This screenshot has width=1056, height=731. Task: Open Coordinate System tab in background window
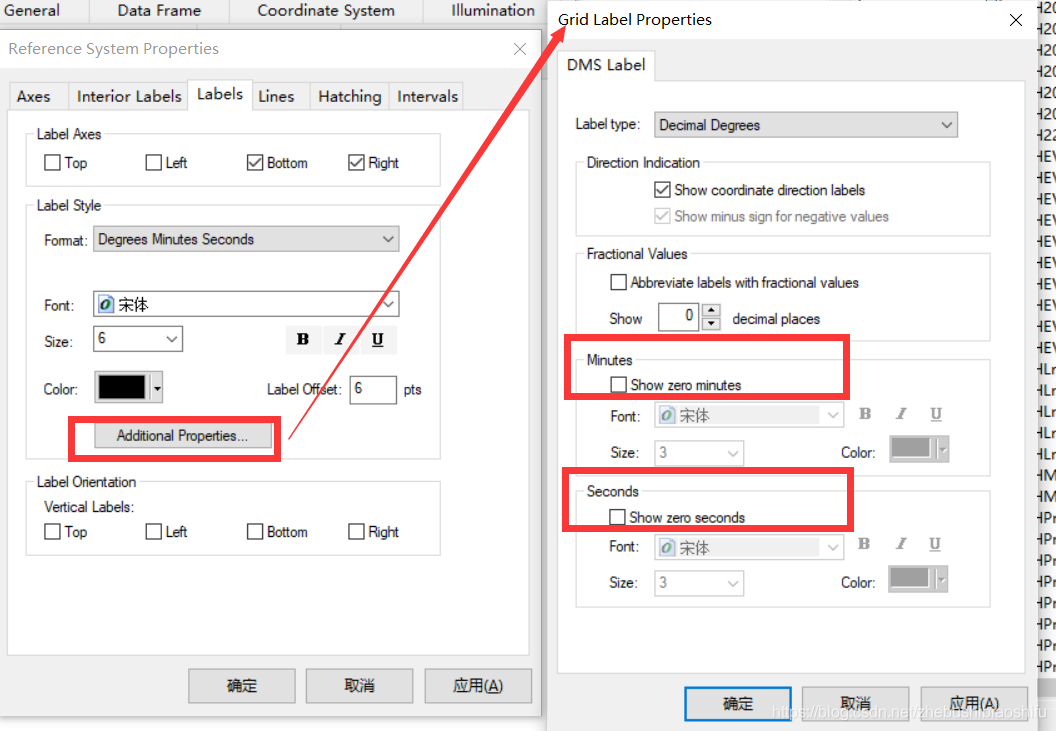(x=326, y=10)
